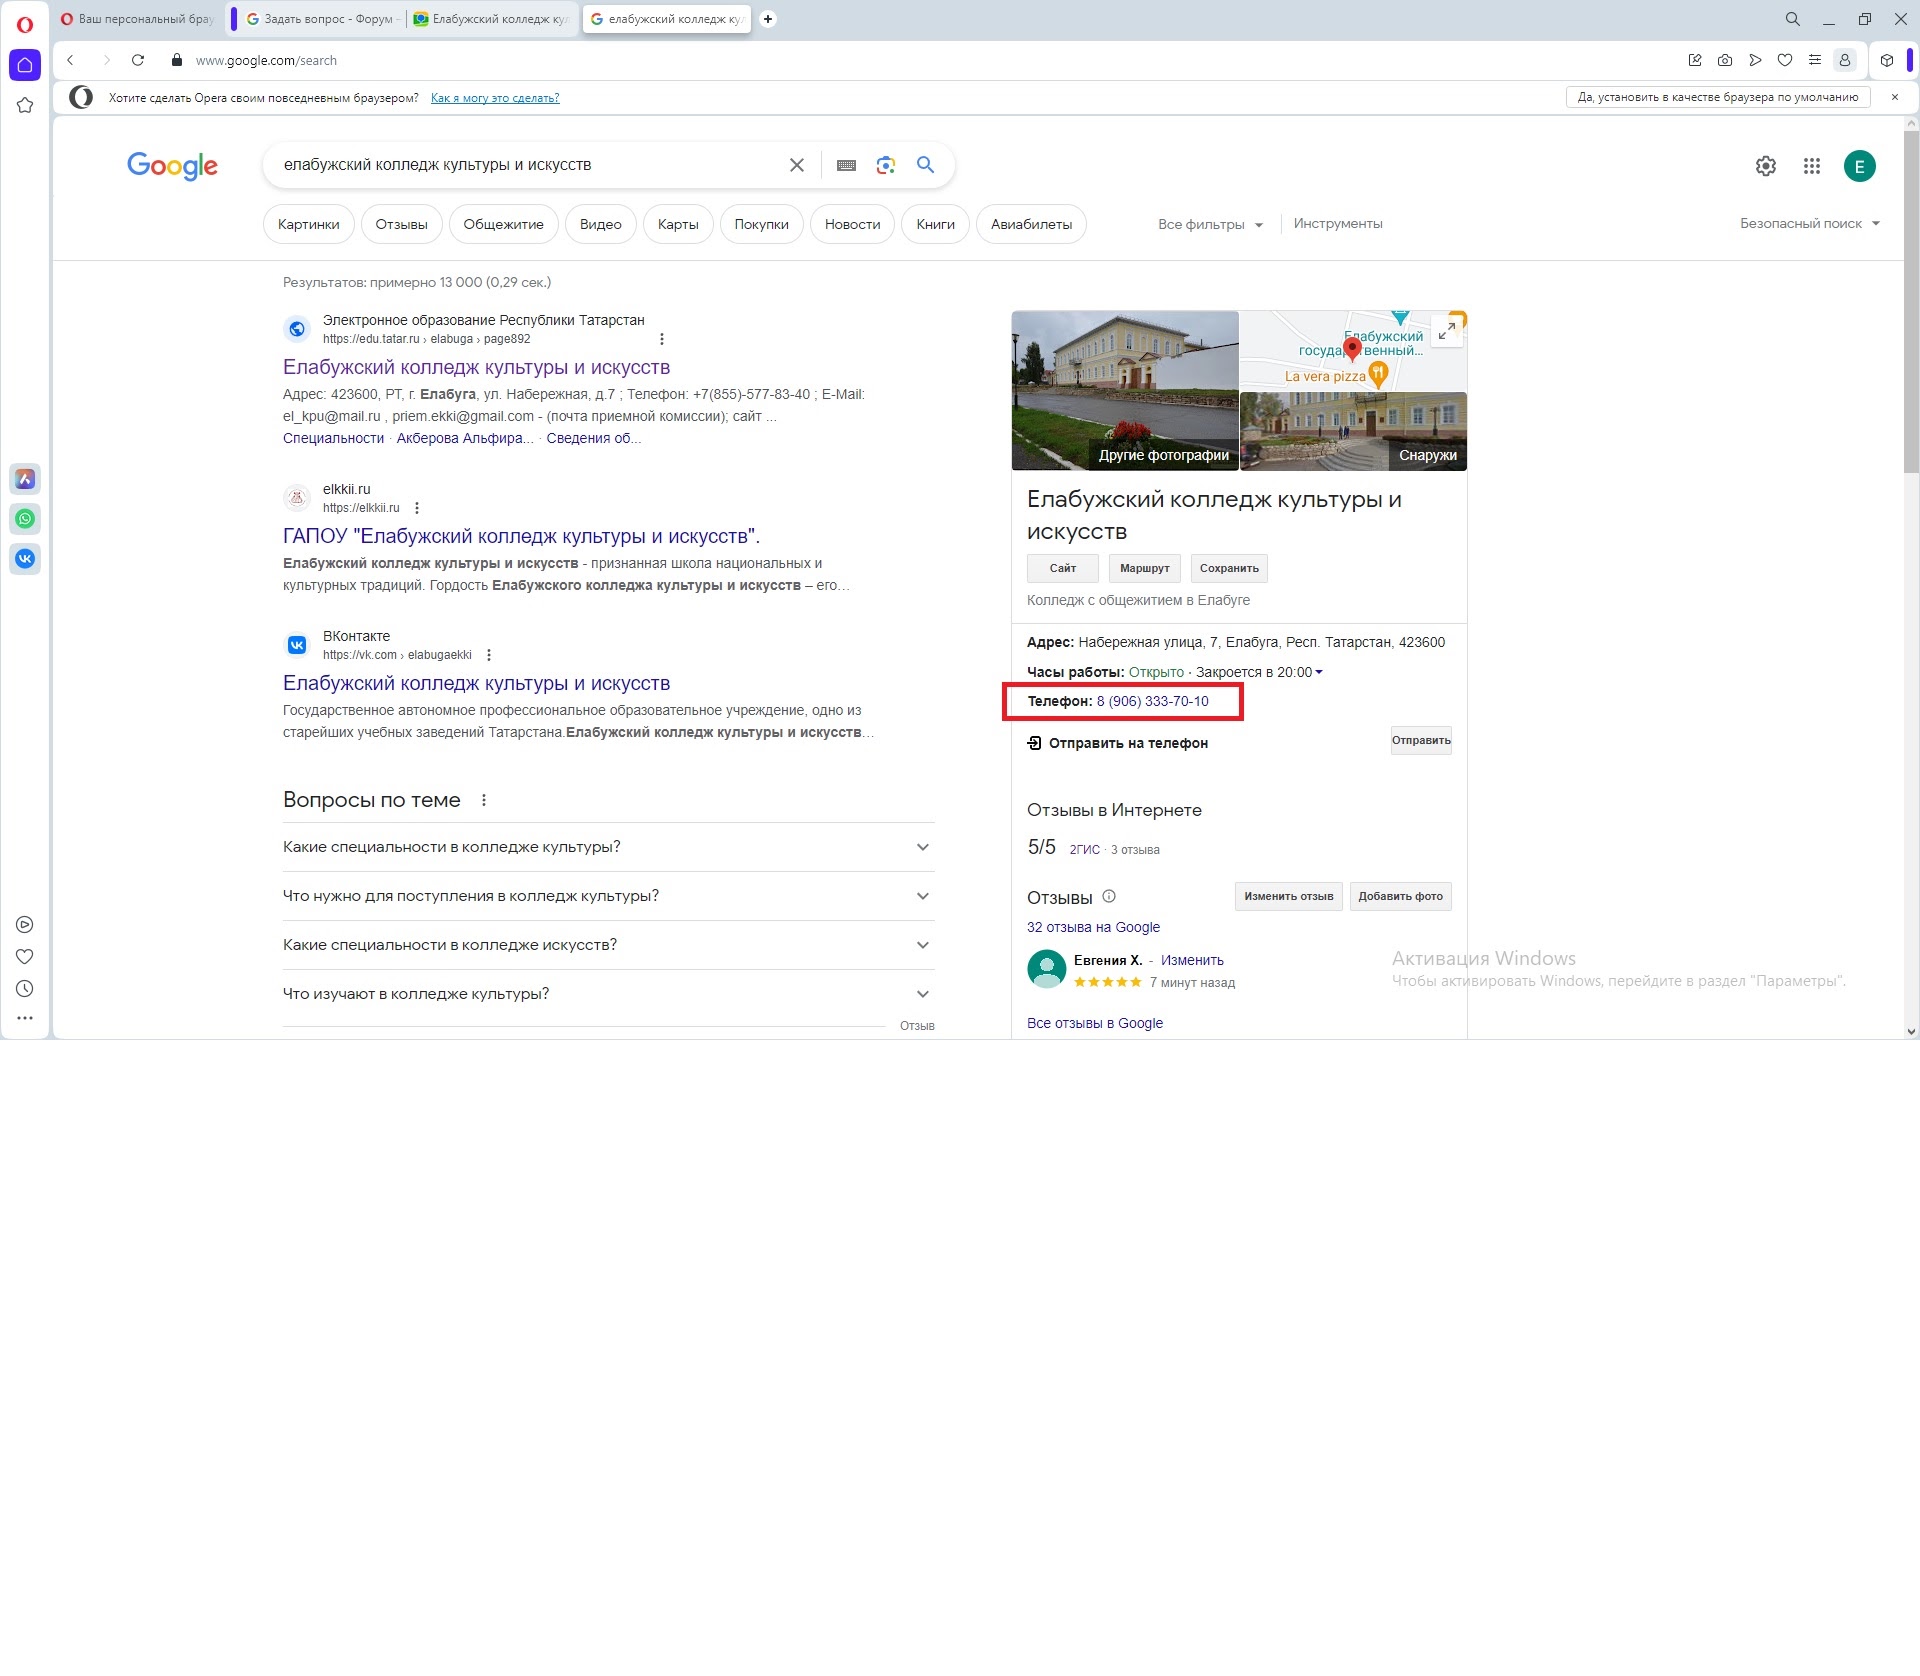Open 'Вопросы по теме' options menu

[x=484, y=800]
